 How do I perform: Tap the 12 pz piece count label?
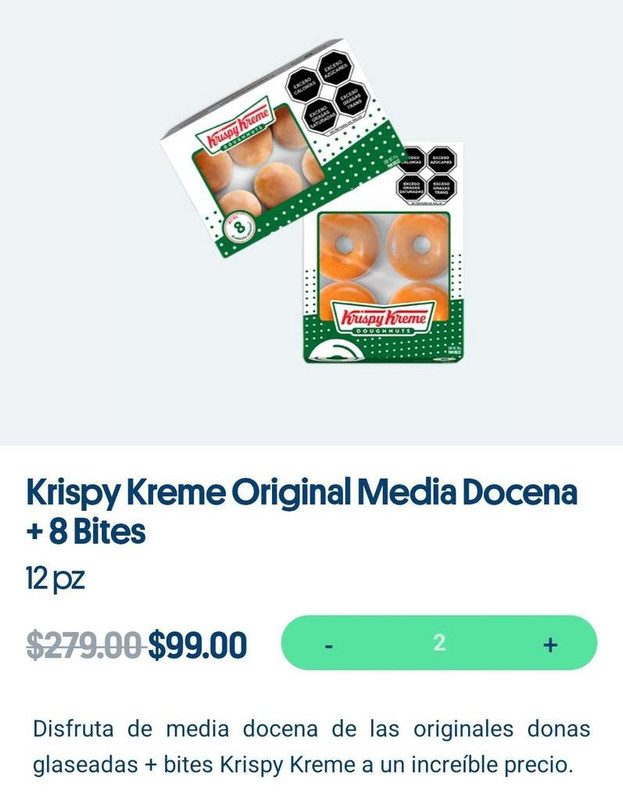55,579
